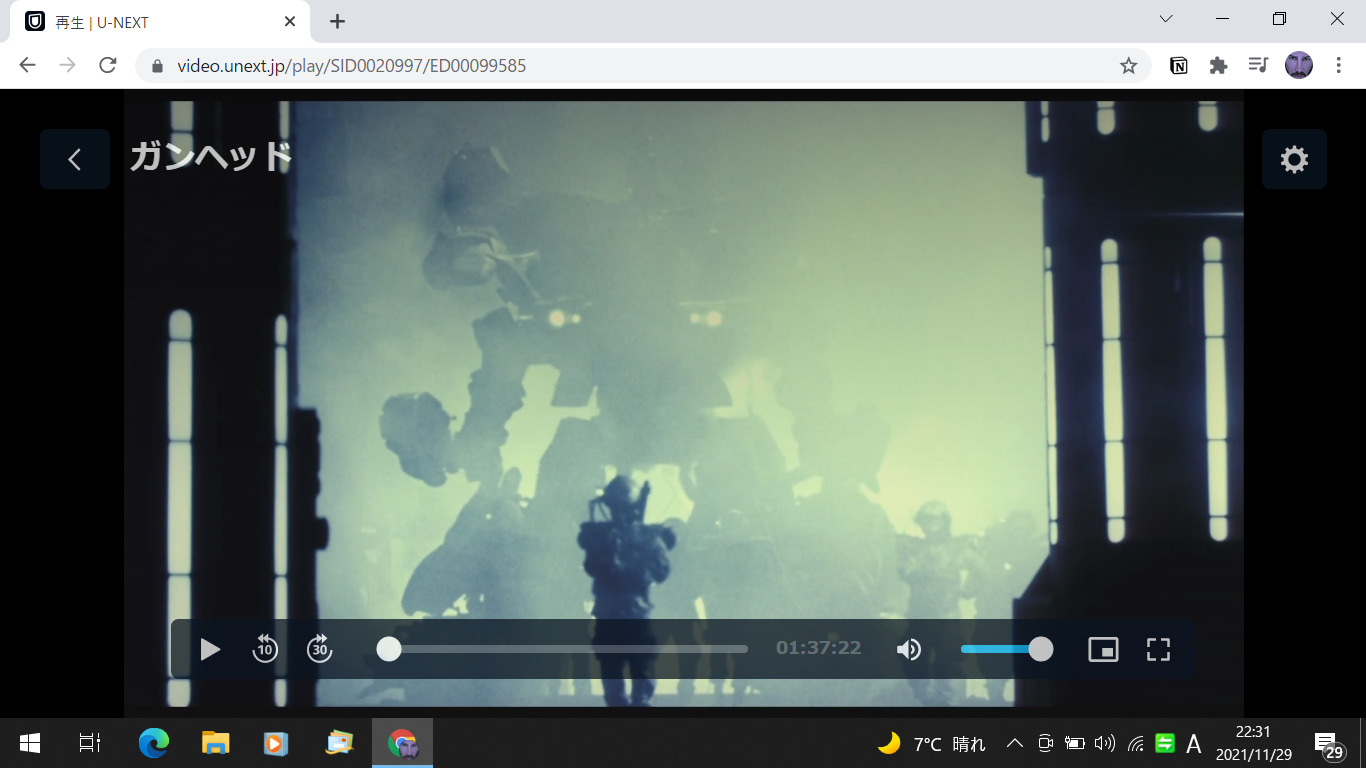This screenshot has width=1366, height=768.
Task: Open clock showing 22:31 2021/11/29
Action: coord(1254,743)
